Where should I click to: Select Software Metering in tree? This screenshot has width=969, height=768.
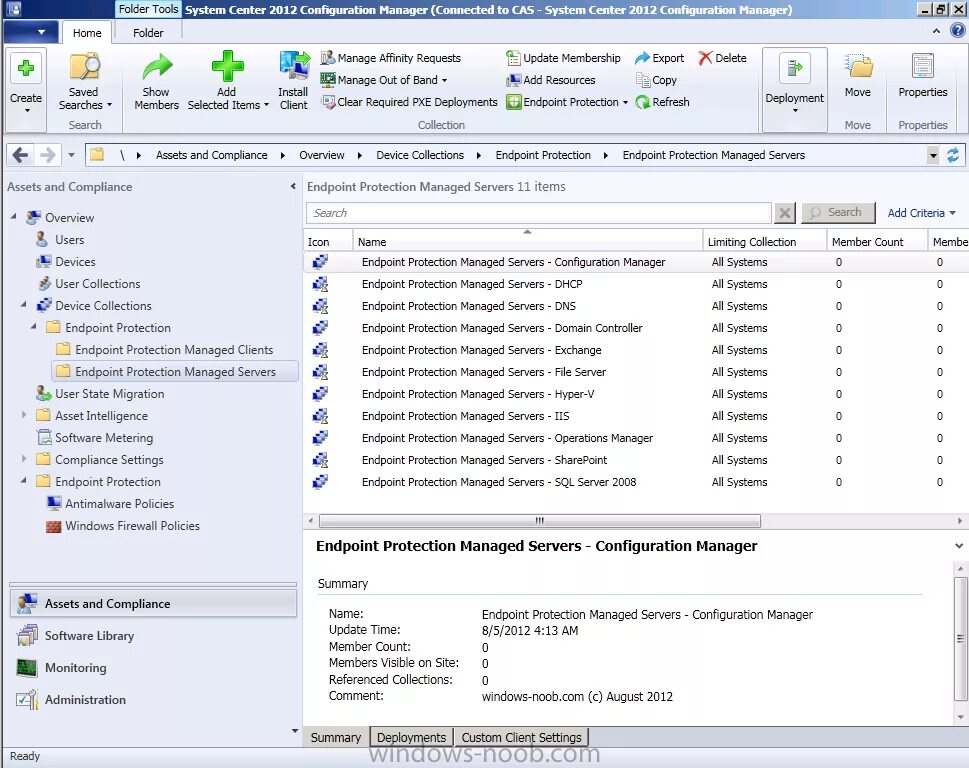coord(104,438)
